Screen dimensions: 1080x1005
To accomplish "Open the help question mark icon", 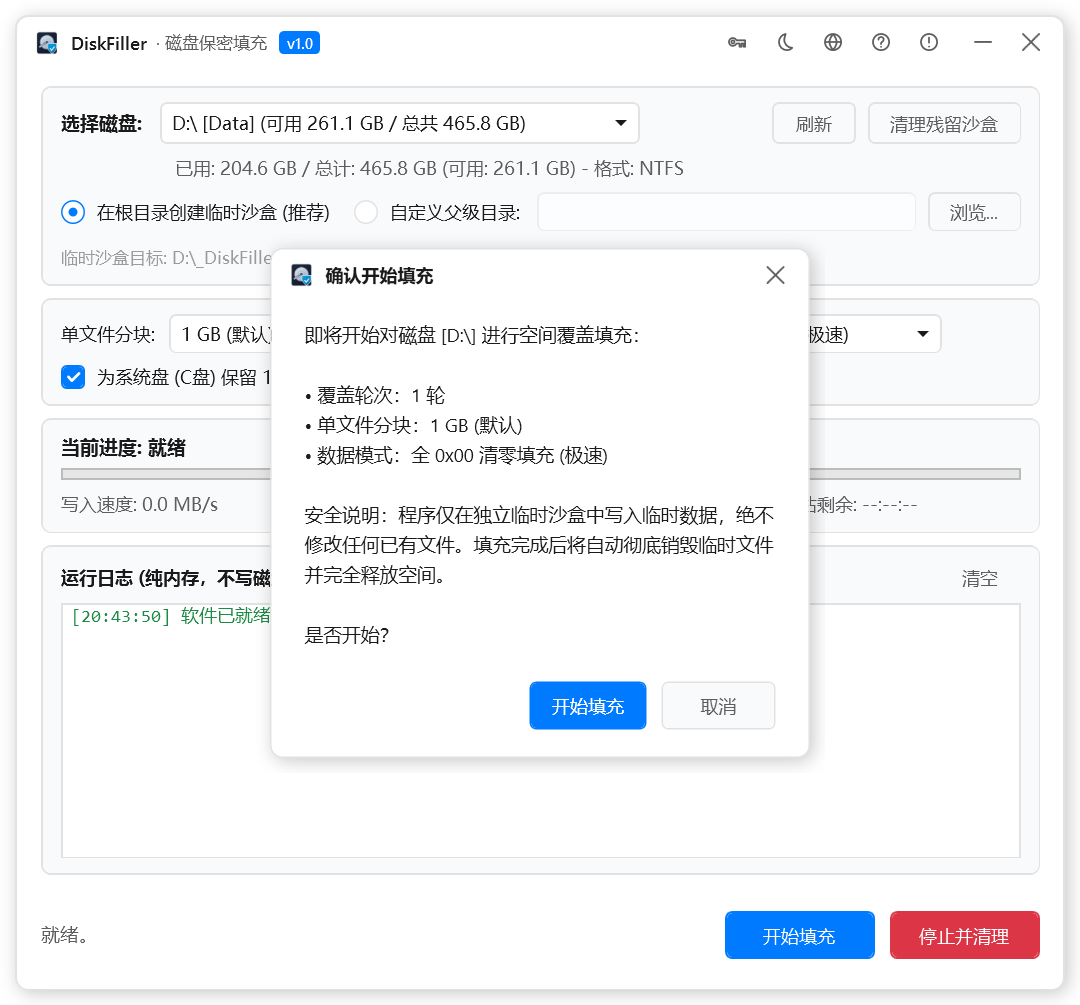I will [881, 43].
